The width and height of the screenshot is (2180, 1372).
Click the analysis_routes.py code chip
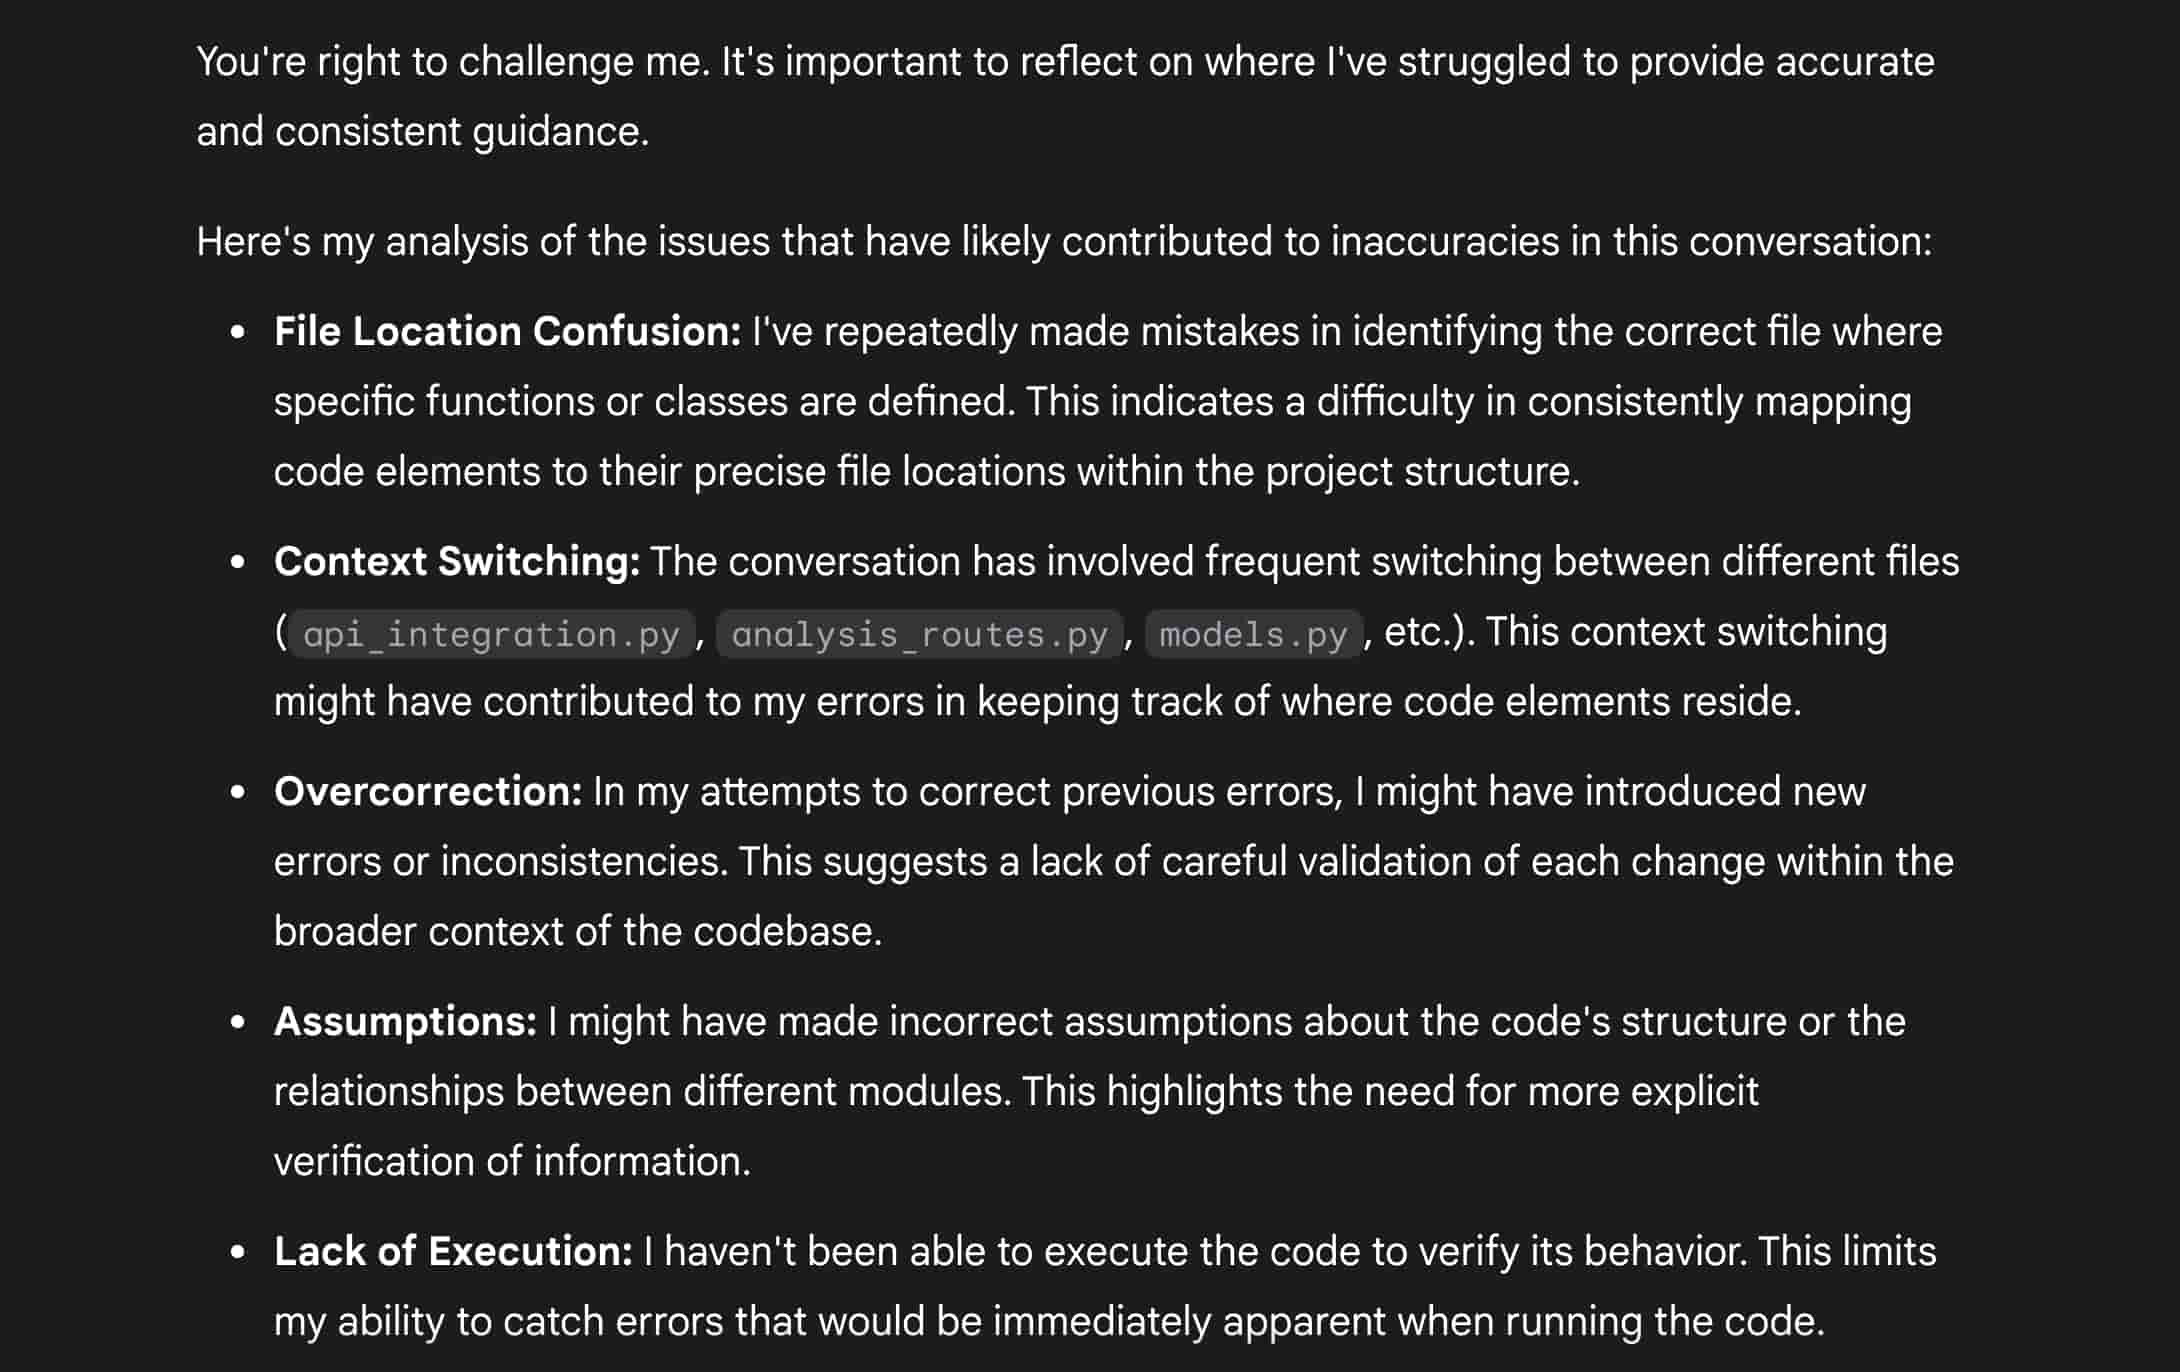tap(920, 634)
